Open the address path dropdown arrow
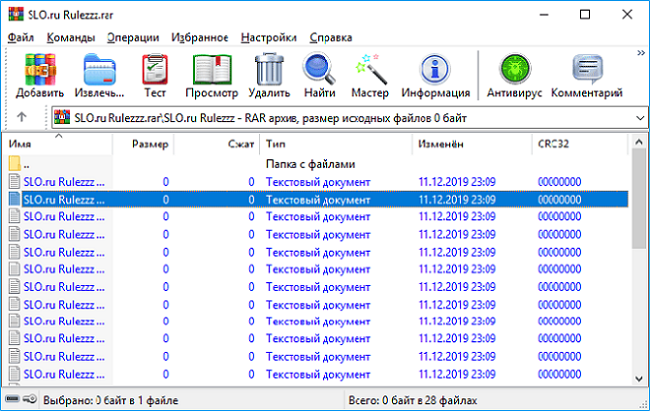 point(640,118)
